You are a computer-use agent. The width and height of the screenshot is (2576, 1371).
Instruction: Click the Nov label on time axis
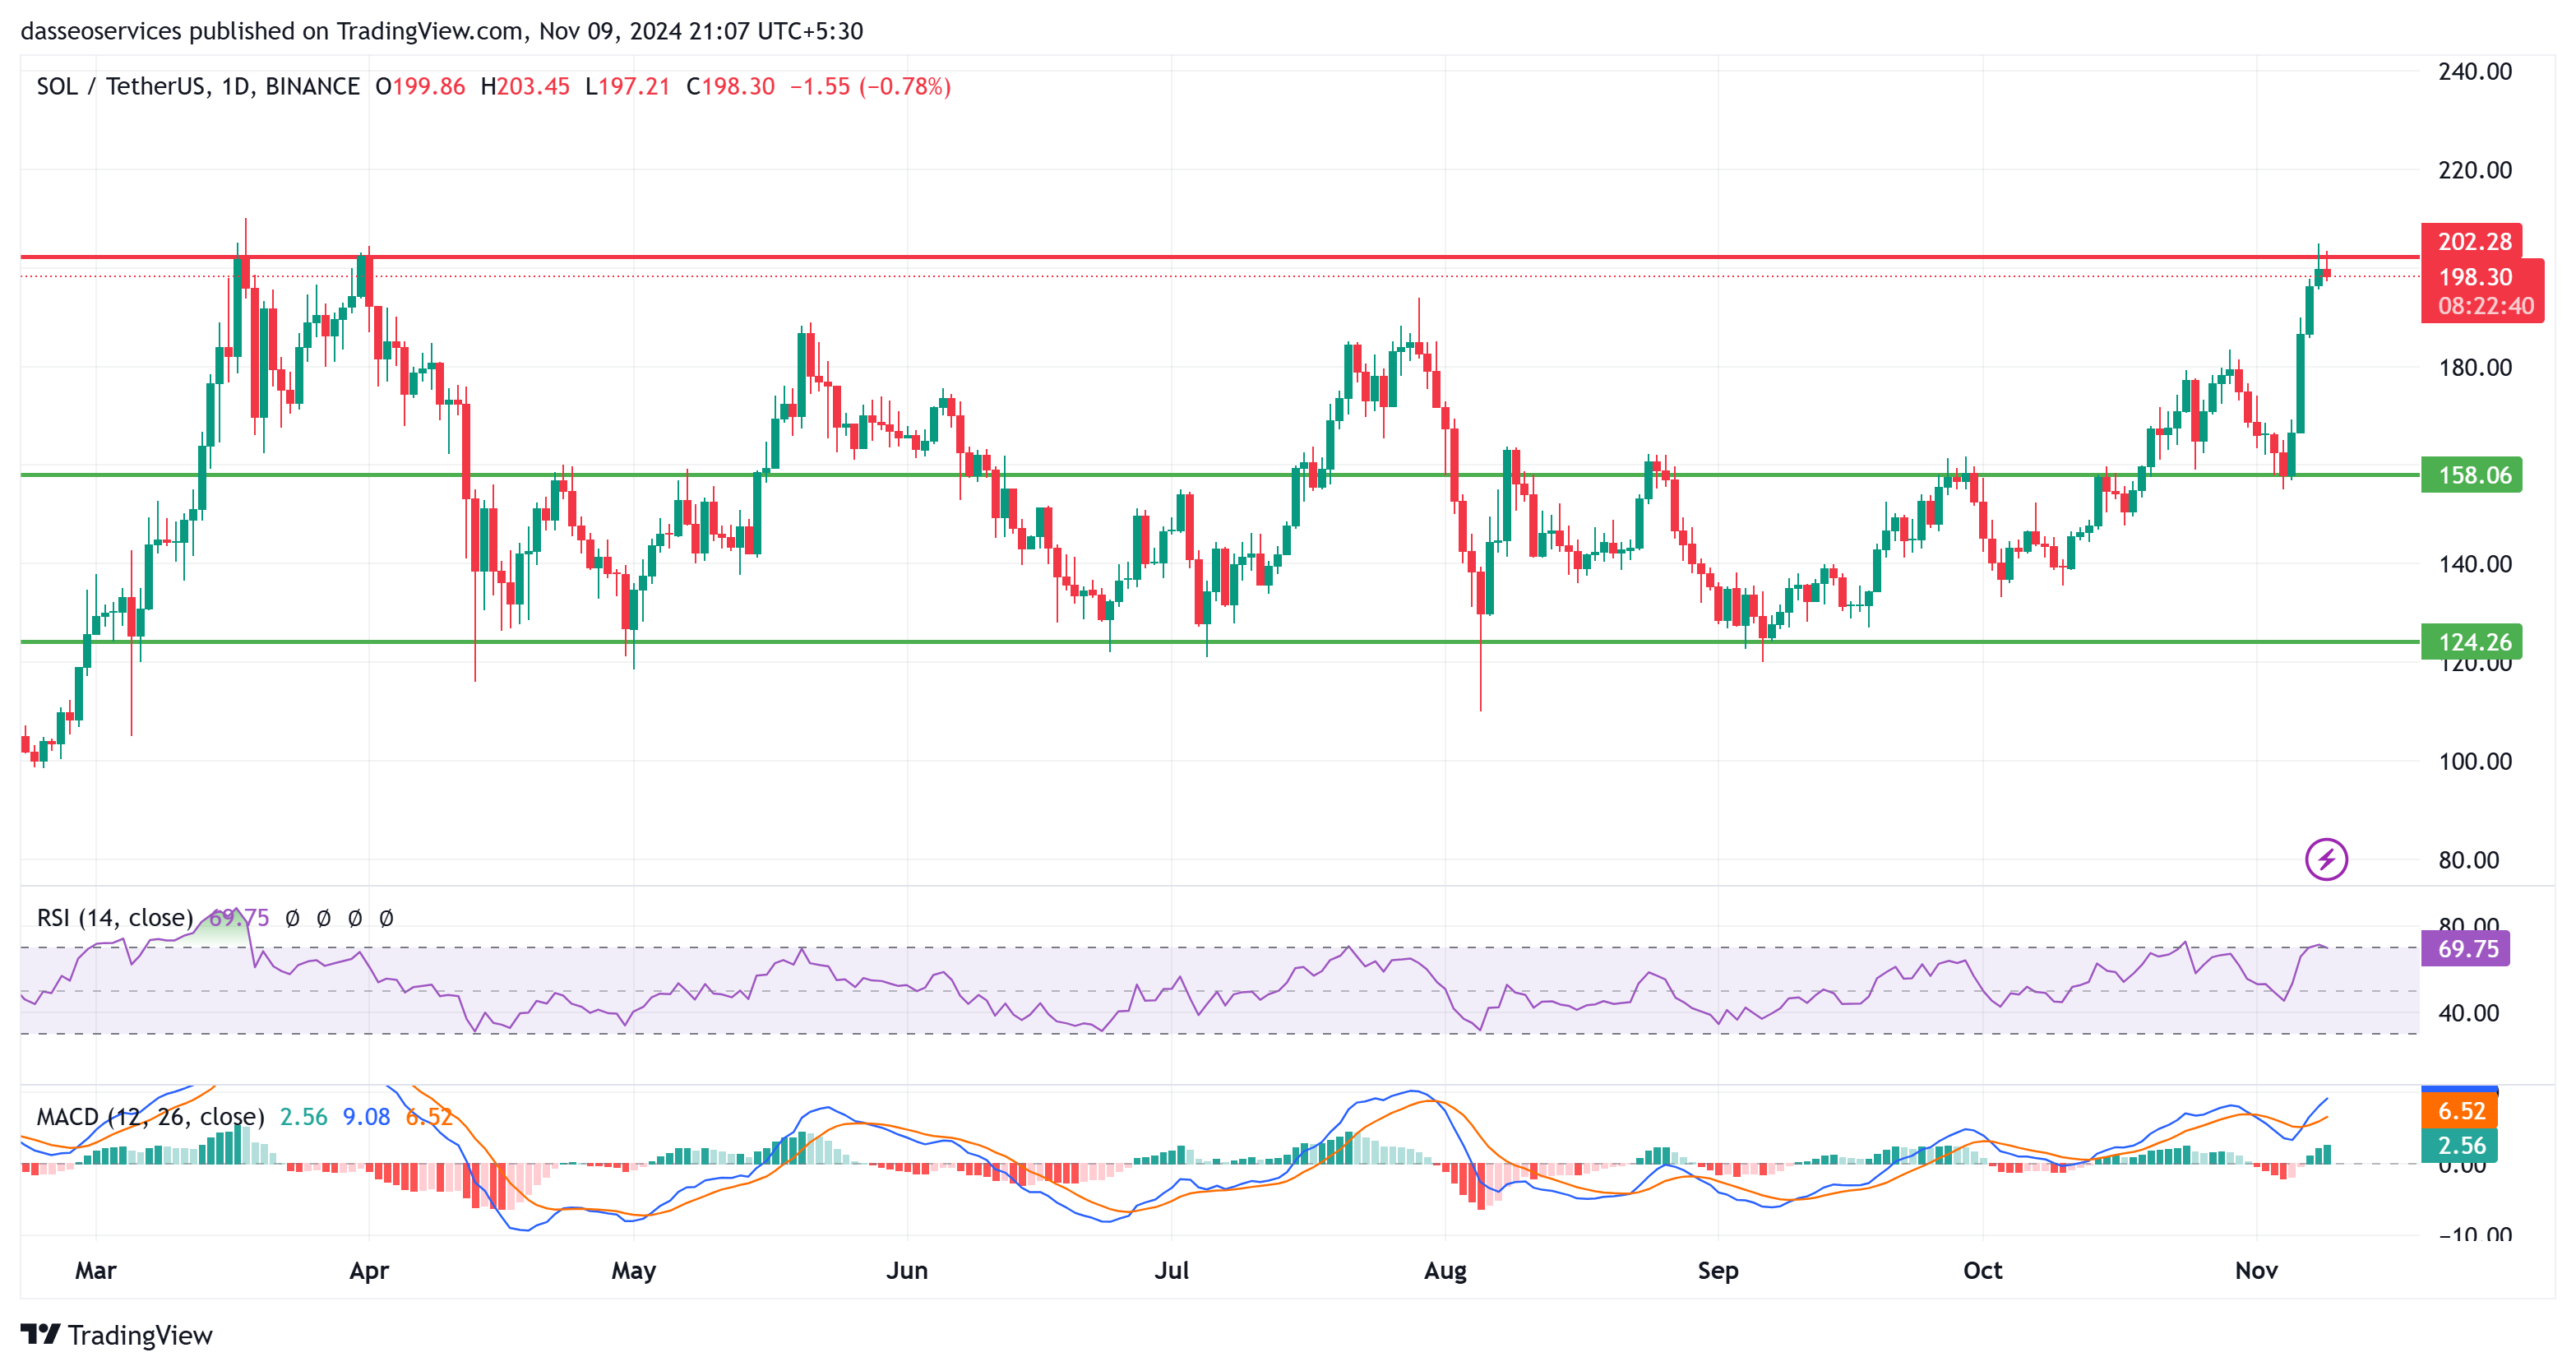pos(2256,1270)
